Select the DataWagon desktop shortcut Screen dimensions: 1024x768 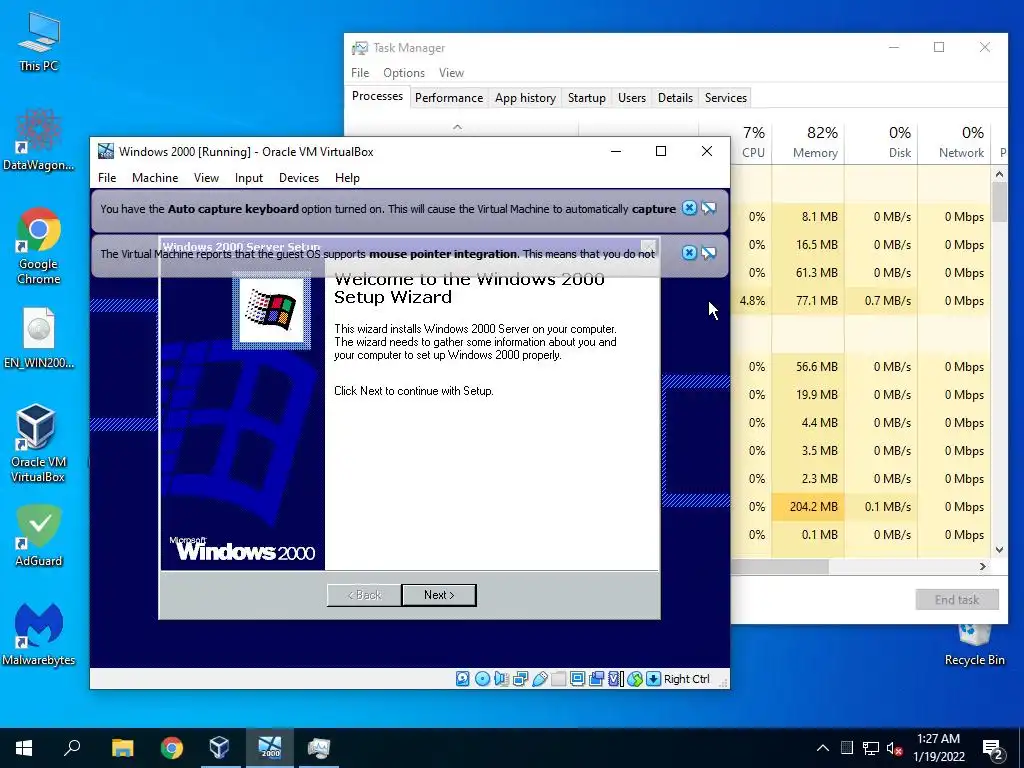(39, 140)
